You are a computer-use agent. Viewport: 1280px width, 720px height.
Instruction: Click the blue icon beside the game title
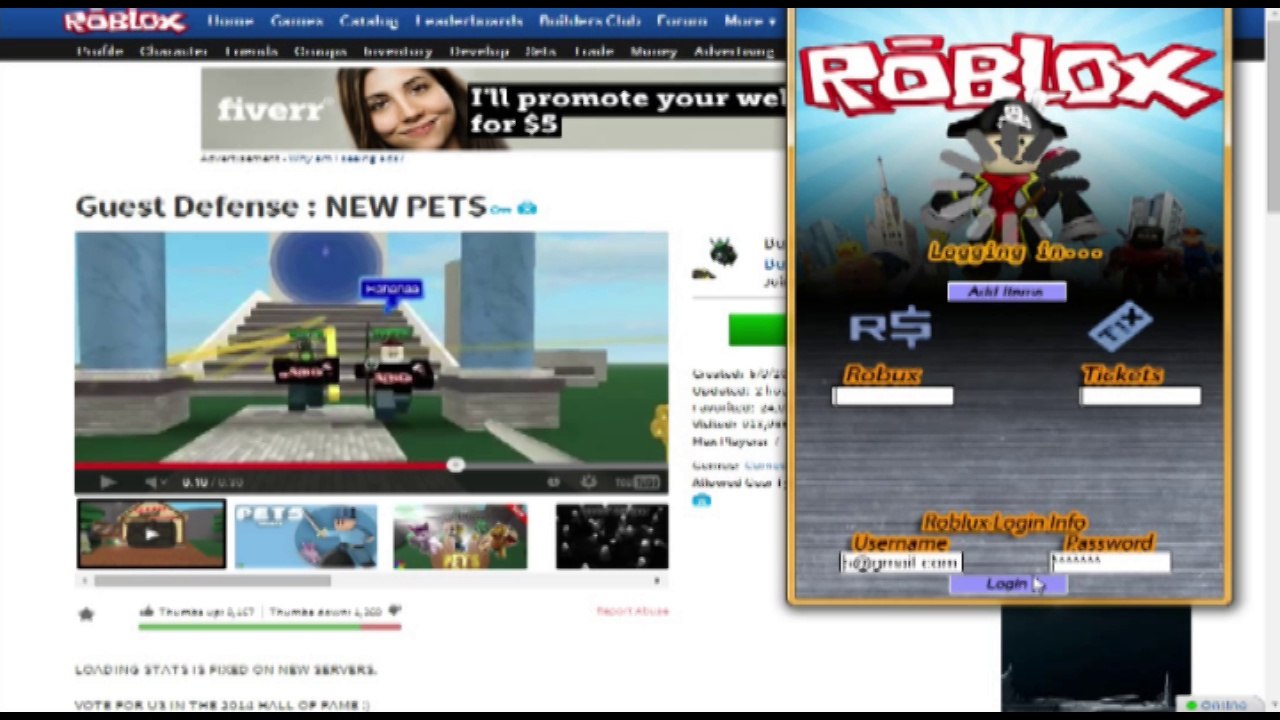point(527,208)
